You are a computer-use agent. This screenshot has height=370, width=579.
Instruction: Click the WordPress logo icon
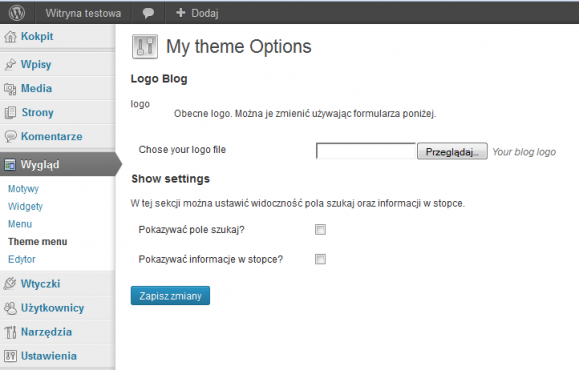[x=17, y=13]
